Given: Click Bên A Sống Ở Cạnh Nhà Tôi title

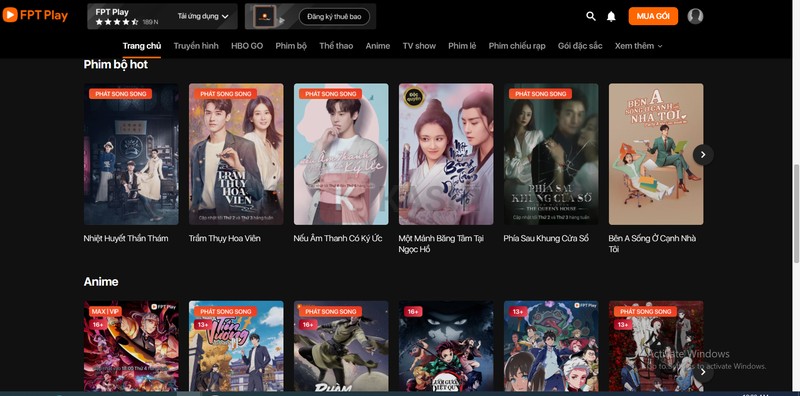Looking at the screenshot, I should click(653, 244).
